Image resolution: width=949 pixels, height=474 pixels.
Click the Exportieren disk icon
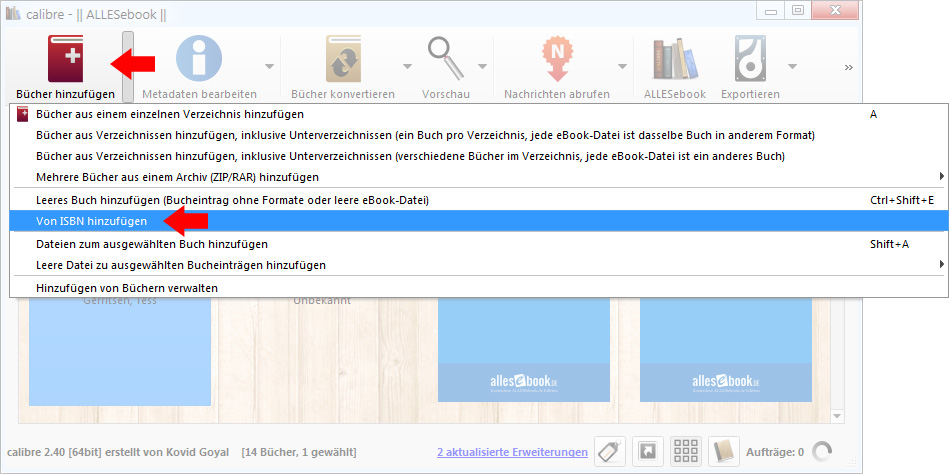pyautogui.click(x=750, y=59)
